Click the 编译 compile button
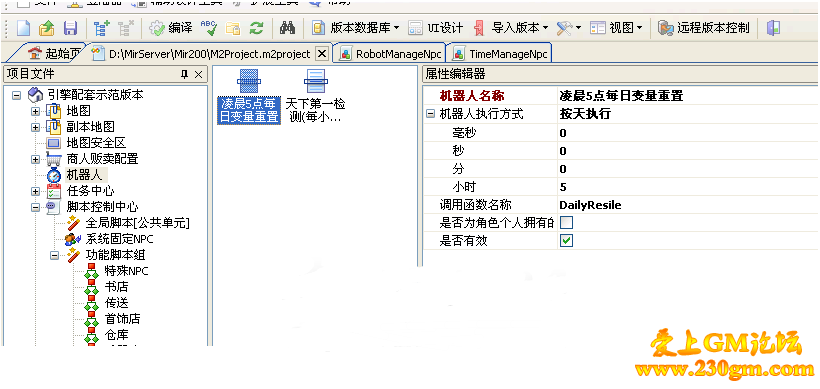820x389 pixels. point(171,28)
